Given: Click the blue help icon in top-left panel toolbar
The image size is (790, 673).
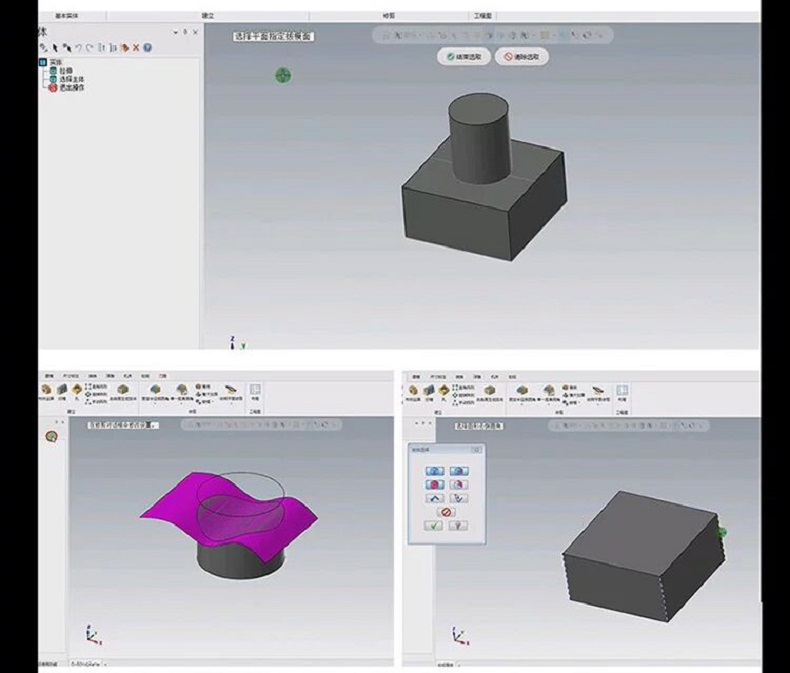Looking at the screenshot, I should click(x=148, y=47).
